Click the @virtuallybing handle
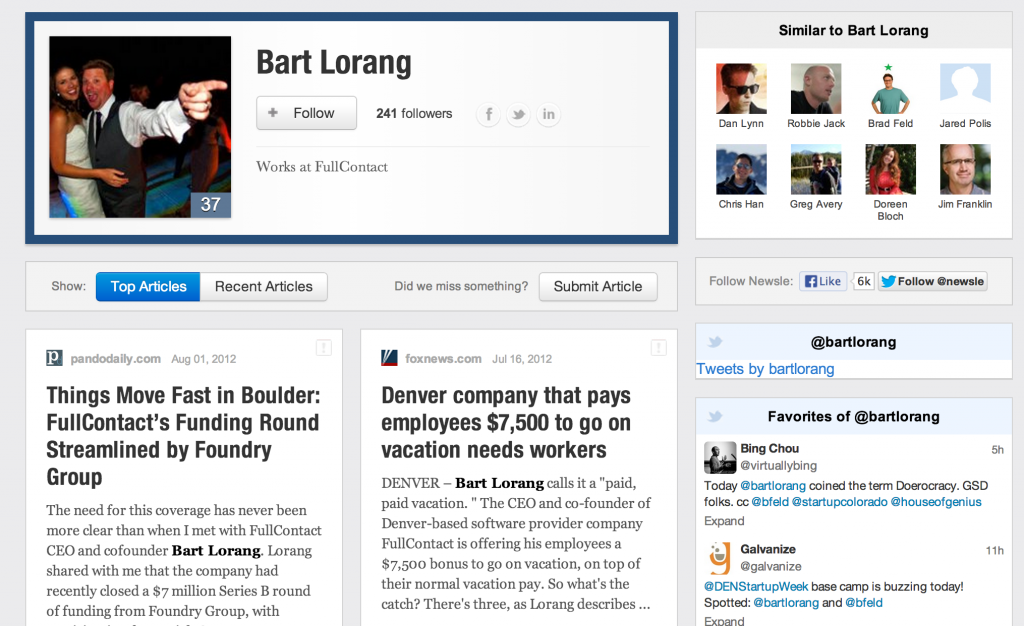 tap(778, 465)
